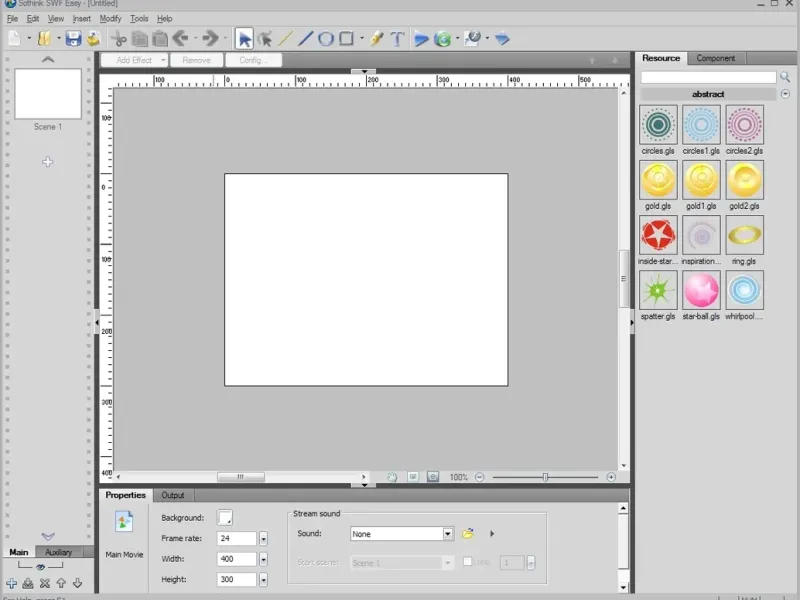Expand the abstract category dropdown arrow
The width and height of the screenshot is (800, 600).
(785, 94)
